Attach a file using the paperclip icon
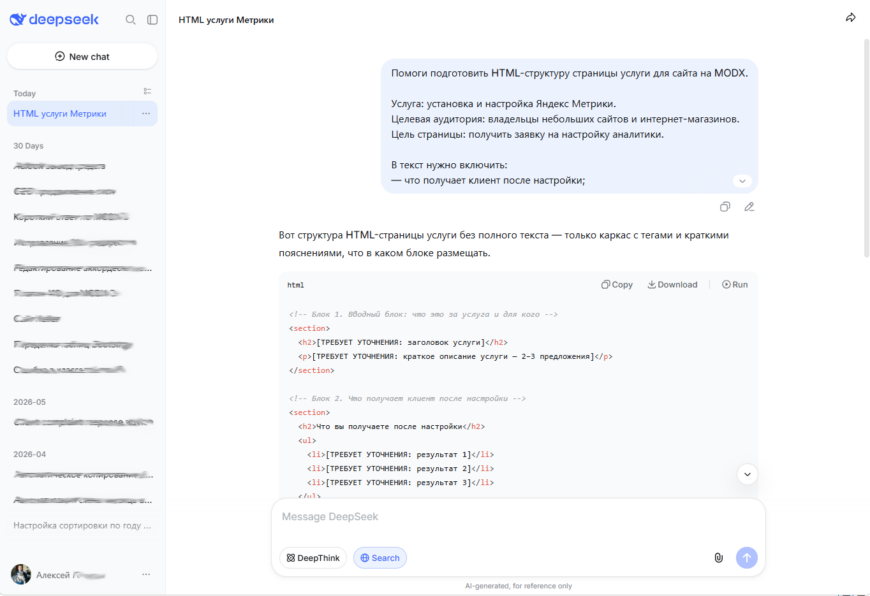Screen dimensions: 870x596 pyautogui.click(x=719, y=558)
